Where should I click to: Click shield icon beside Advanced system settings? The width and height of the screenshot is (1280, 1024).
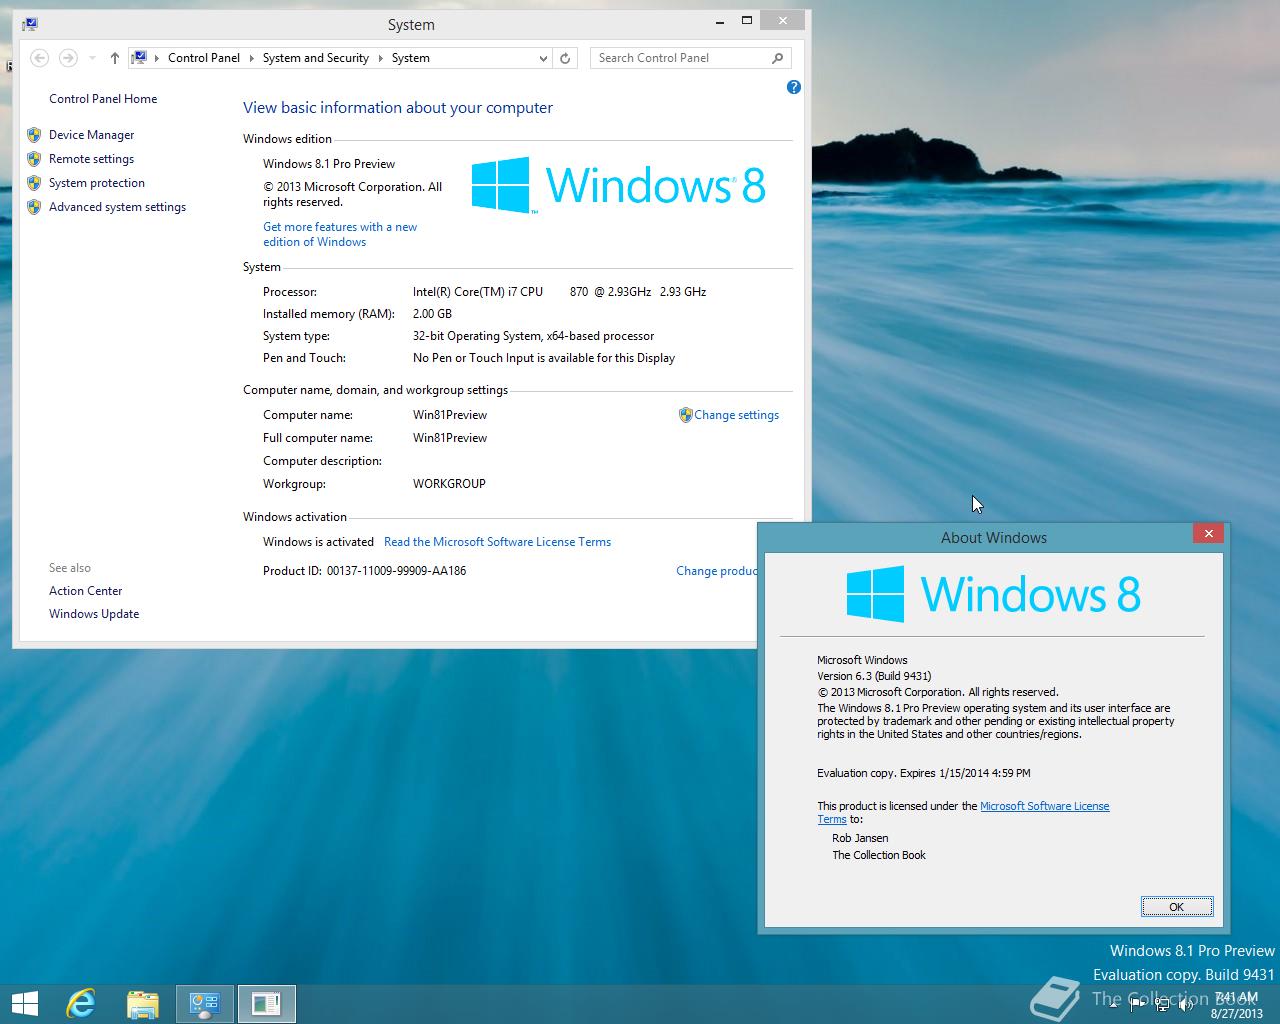click(x=34, y=207)
